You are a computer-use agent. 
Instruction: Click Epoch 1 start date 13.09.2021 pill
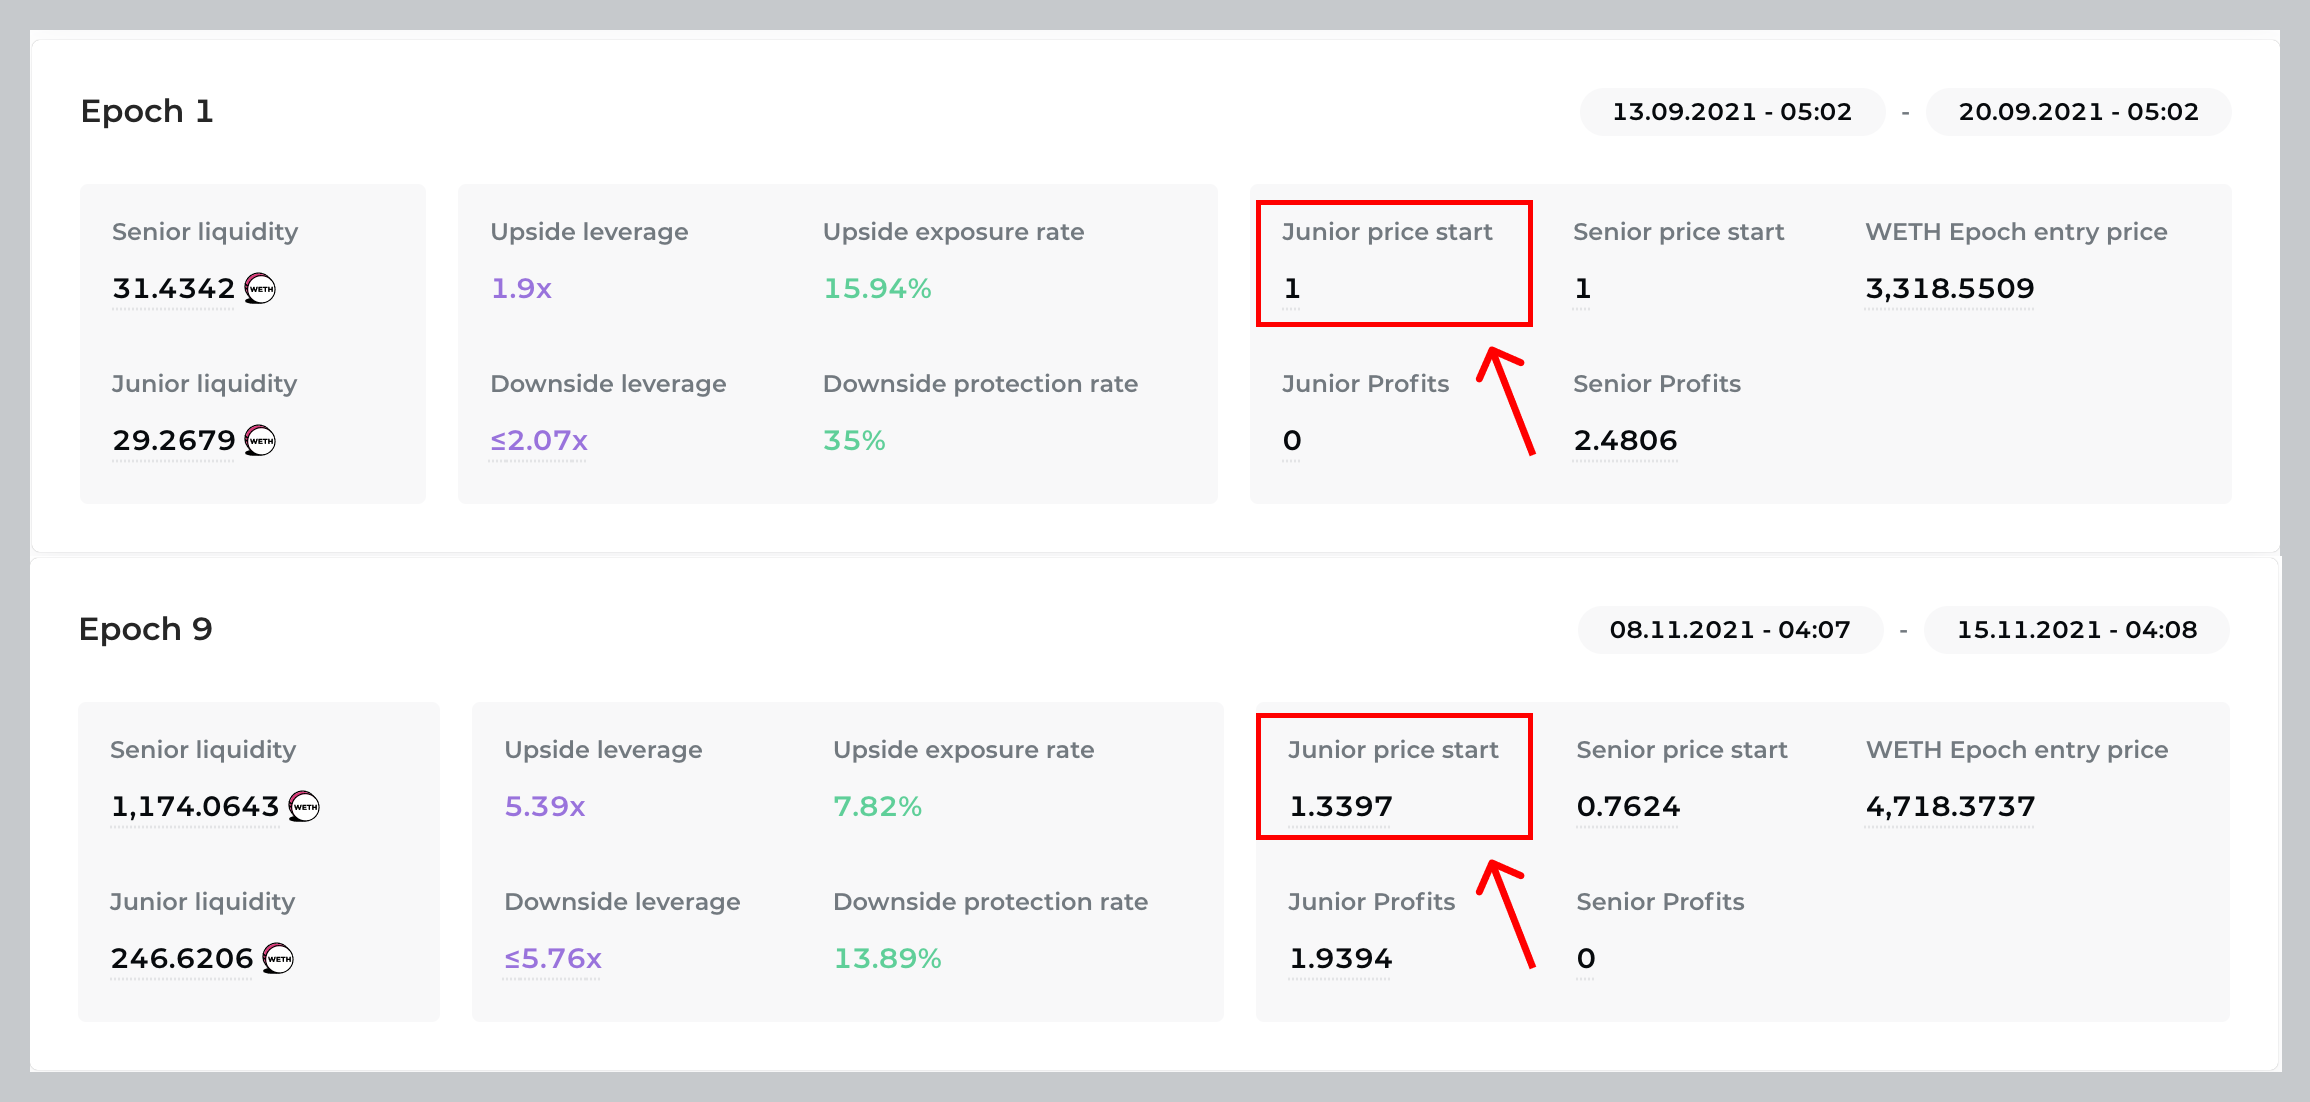pyautogui.click(x=1731, y=112)
